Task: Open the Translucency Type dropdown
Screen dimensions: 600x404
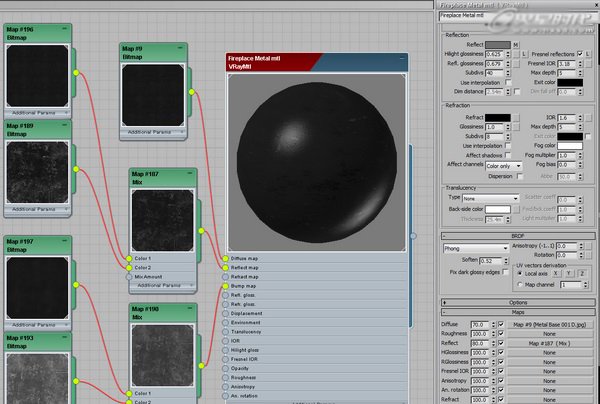Action: [491, 199]
